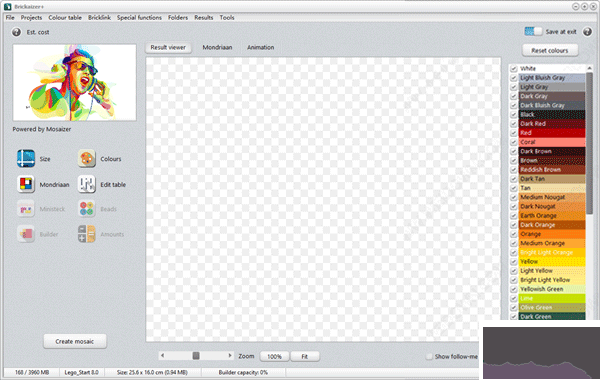Switch to the Mondriaan tab
The height and width of the screenshot is (380, 600).
(x=217, y=47)
